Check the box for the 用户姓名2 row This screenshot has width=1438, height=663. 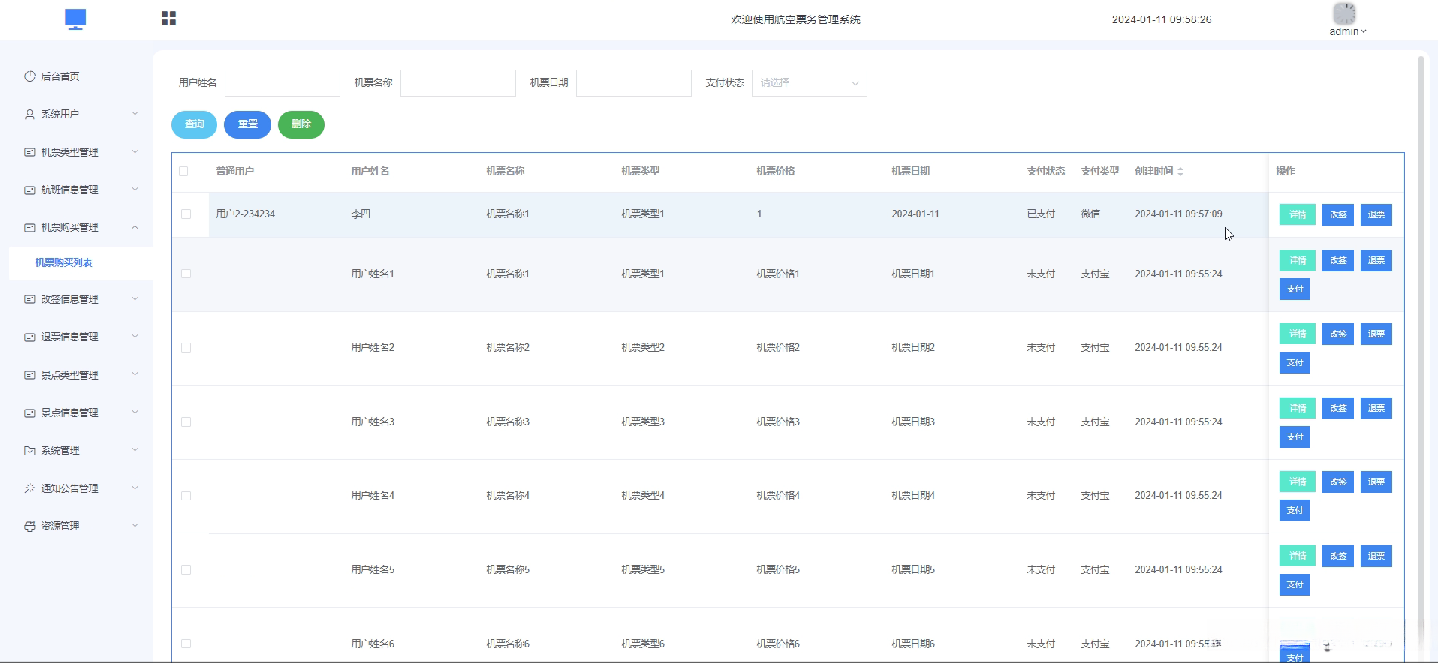coord(186,348)
